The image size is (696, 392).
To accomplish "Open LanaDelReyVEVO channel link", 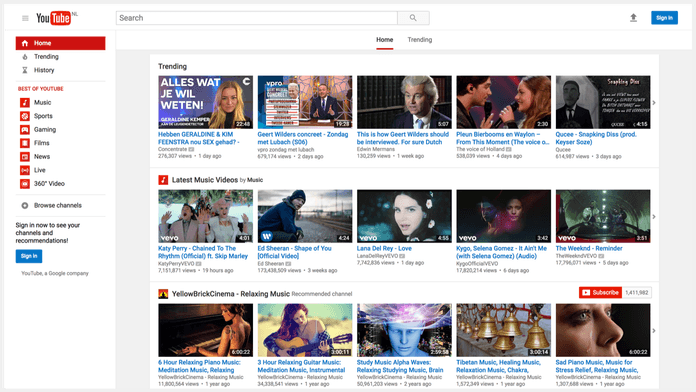I will [x=377, y=256].
